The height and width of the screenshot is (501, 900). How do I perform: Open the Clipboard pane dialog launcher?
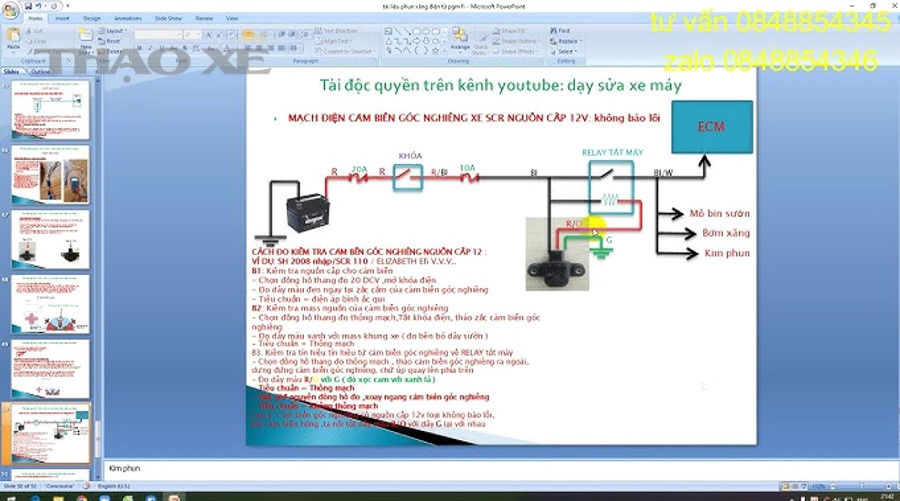pos(68,60)
